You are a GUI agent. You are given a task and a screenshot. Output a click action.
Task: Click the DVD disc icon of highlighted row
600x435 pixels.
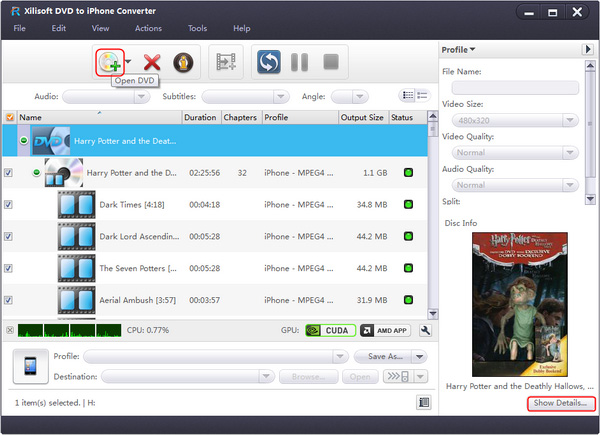click(x=51, y=141)
